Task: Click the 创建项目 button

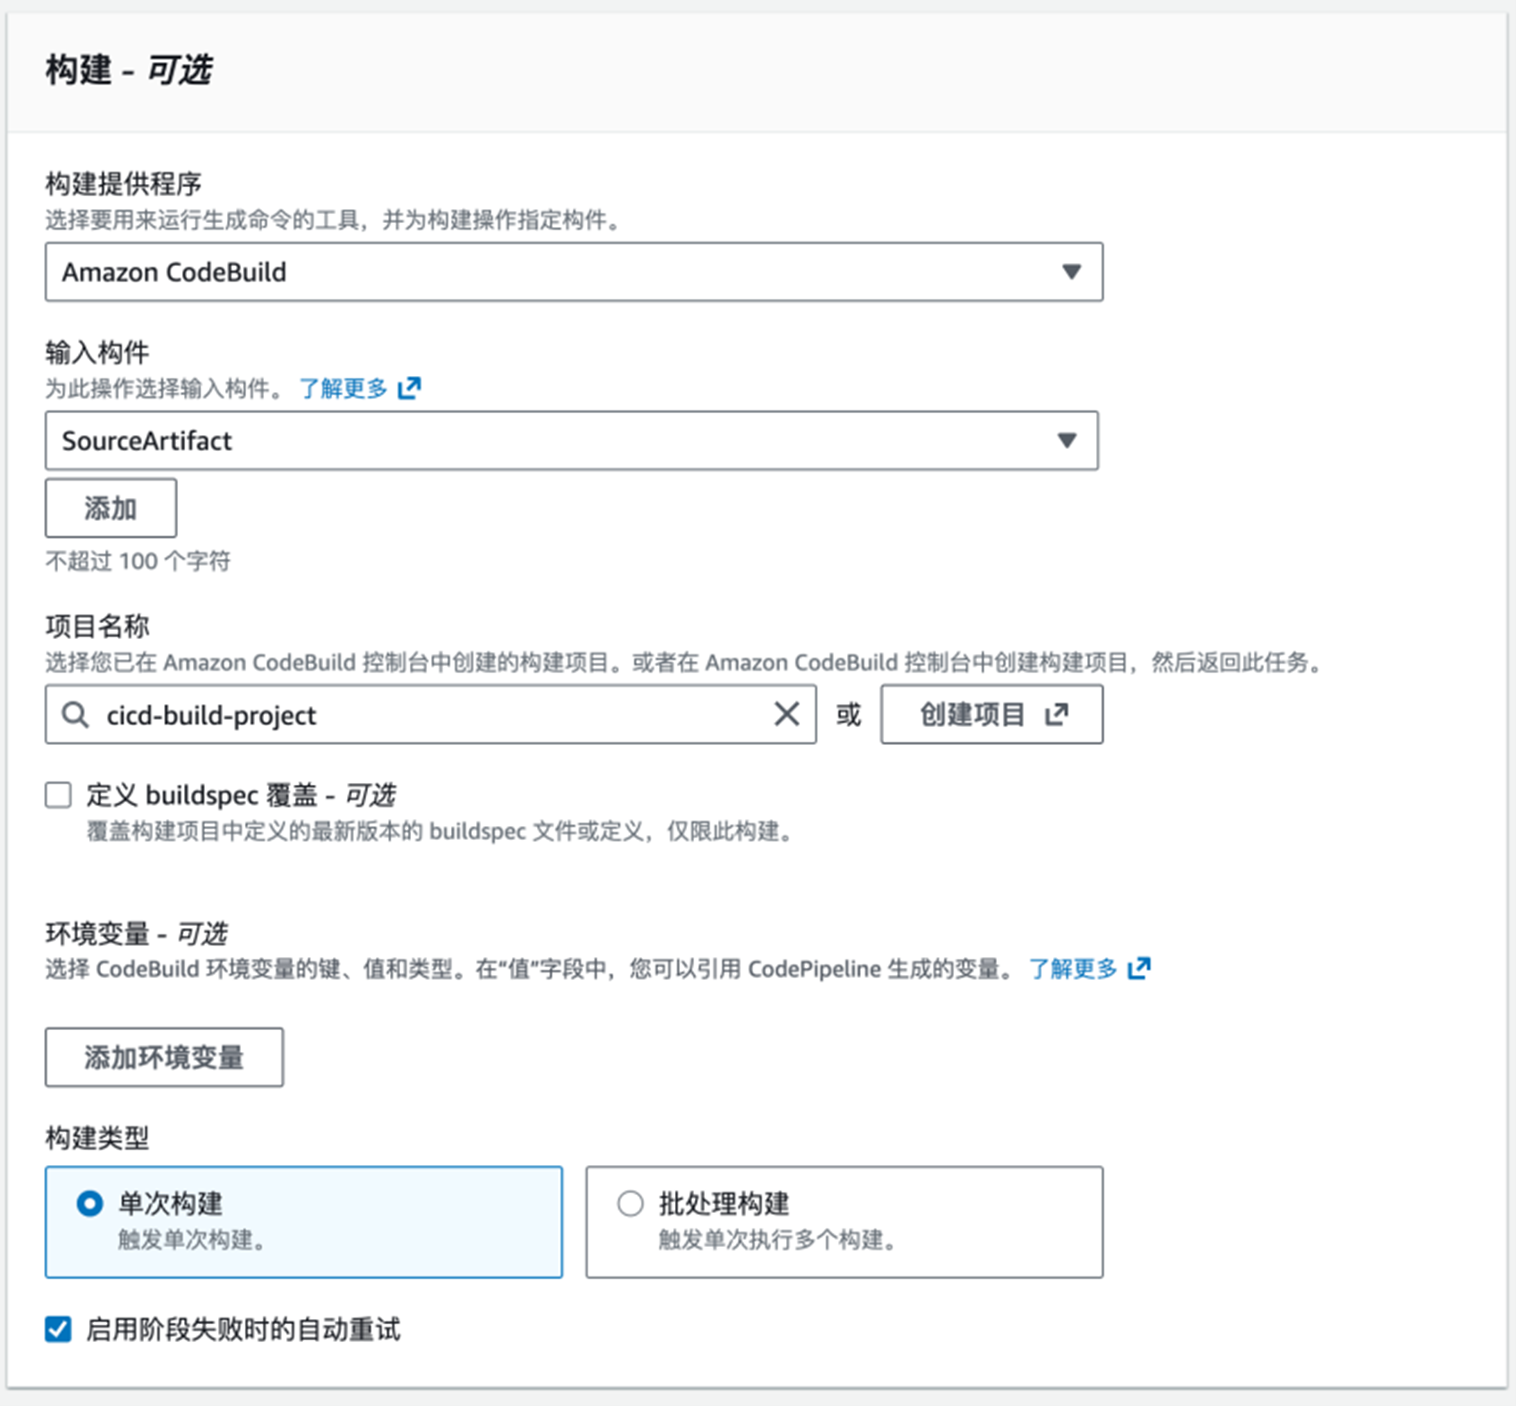Action: pos(991,714)
